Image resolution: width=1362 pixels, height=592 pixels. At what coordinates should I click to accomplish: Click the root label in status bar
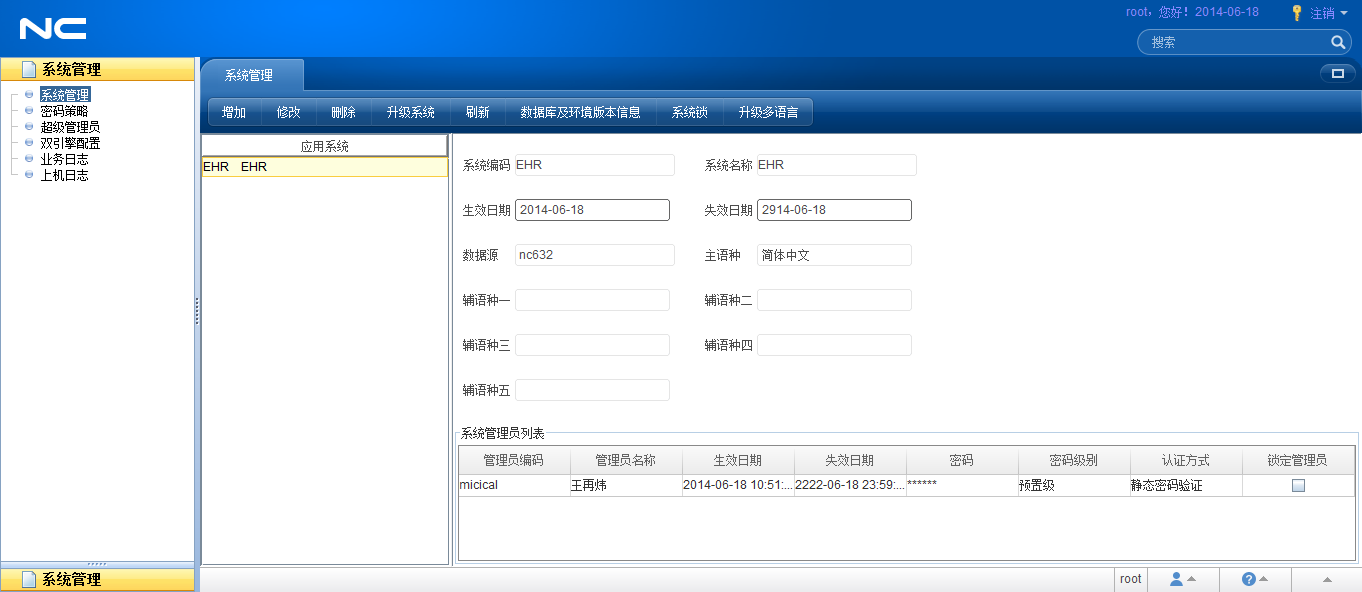[1131, 579]
